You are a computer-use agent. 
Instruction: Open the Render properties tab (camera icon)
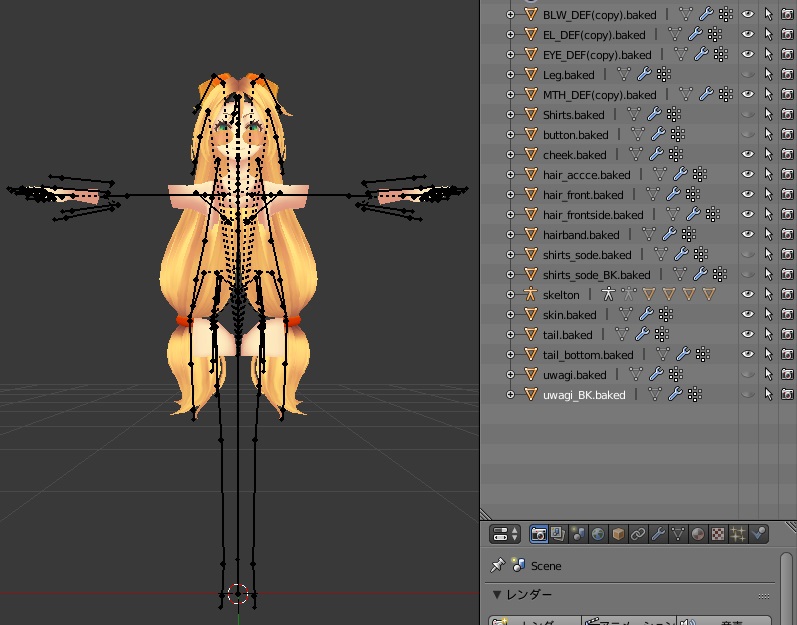(x=539, y=534)
